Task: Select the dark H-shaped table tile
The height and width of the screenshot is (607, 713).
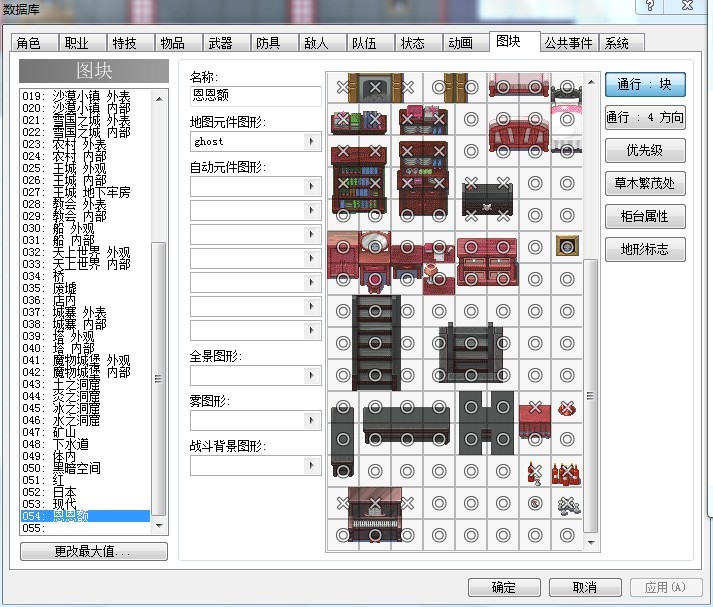Action: [x=487, y=423]
